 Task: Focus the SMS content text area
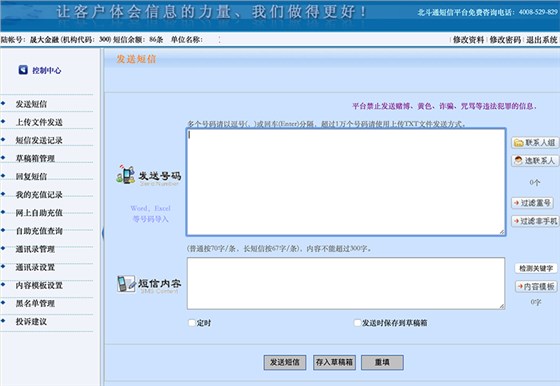pos(346,284)
